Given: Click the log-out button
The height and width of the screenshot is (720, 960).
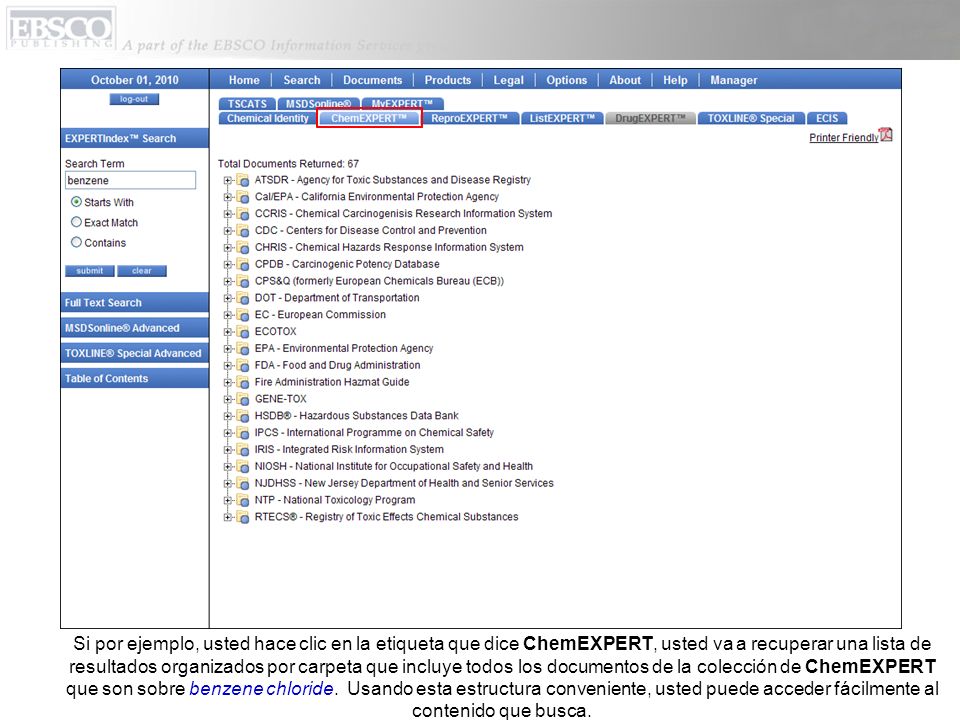Looking at the screenshot, I should click(x=134, y=99).
